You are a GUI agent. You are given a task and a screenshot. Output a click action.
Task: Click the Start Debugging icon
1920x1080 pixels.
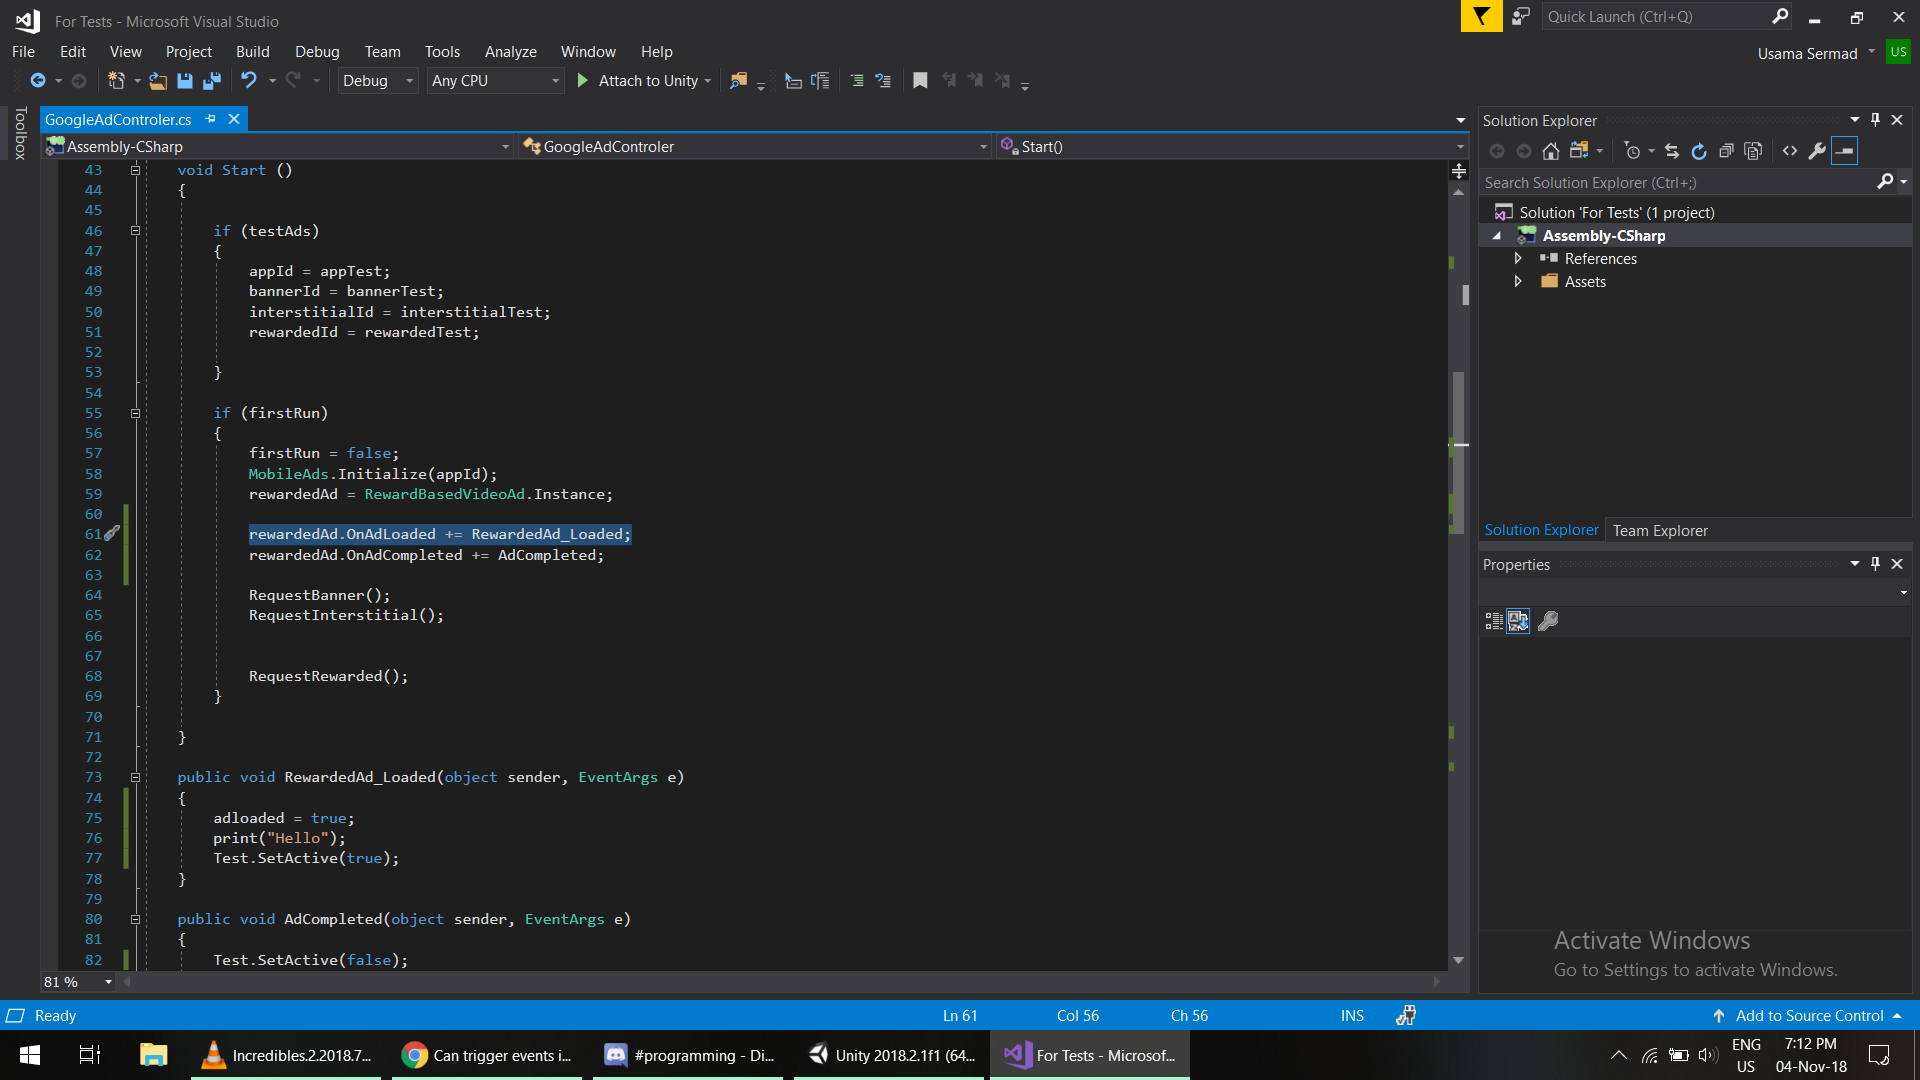pos(583,82)
